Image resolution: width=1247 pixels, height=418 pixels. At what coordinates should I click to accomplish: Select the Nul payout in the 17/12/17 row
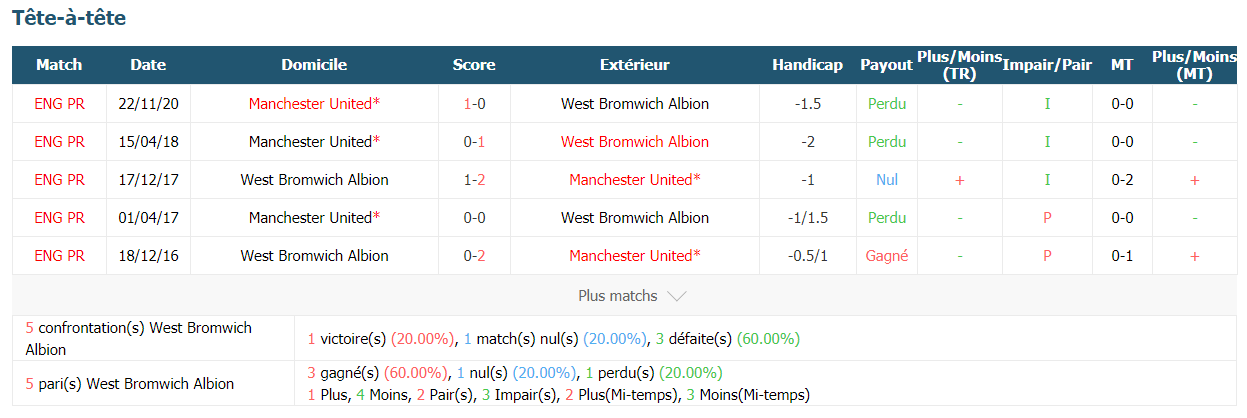coord(887,180)
